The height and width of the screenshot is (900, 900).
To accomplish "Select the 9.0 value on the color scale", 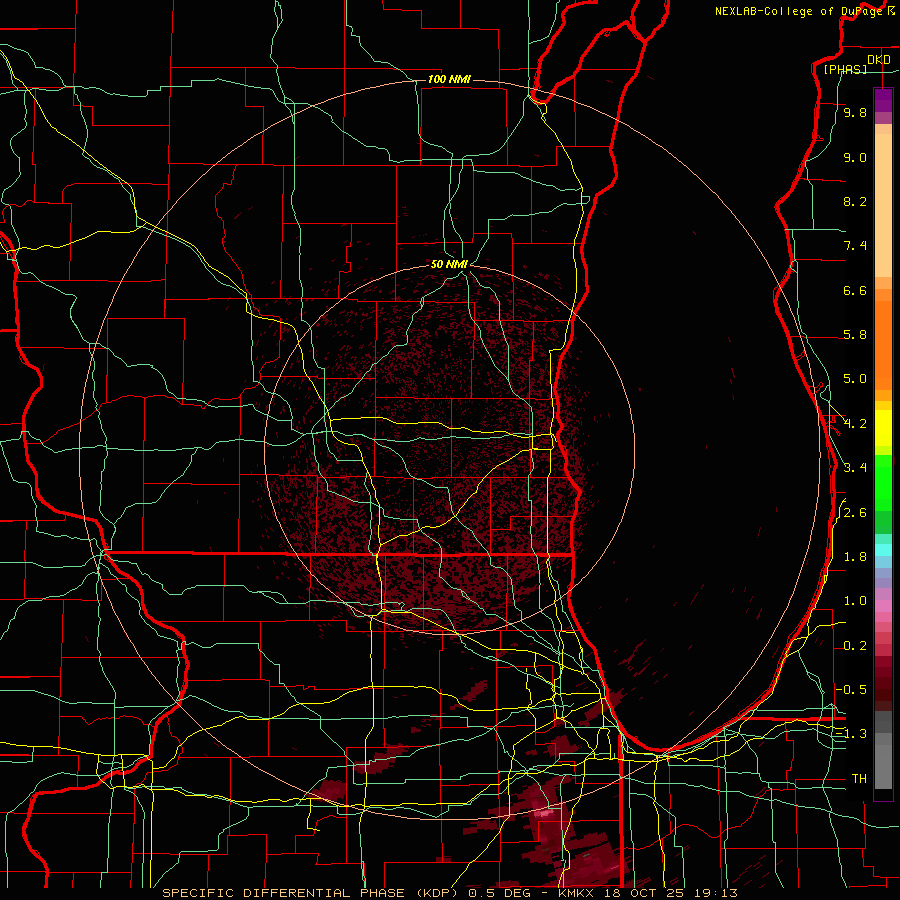I will tap(855, 158).
